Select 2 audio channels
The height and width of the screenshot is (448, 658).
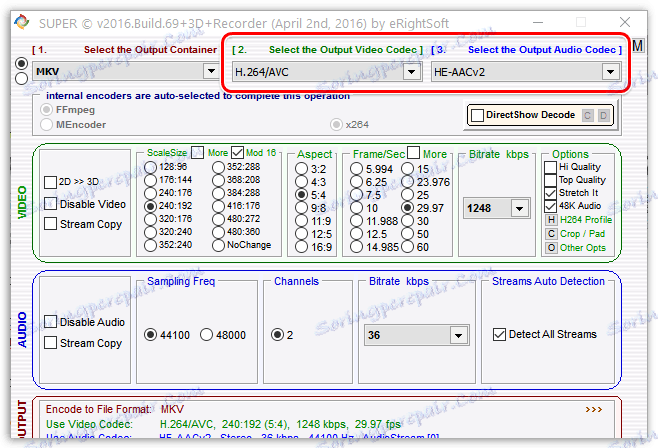277,335
